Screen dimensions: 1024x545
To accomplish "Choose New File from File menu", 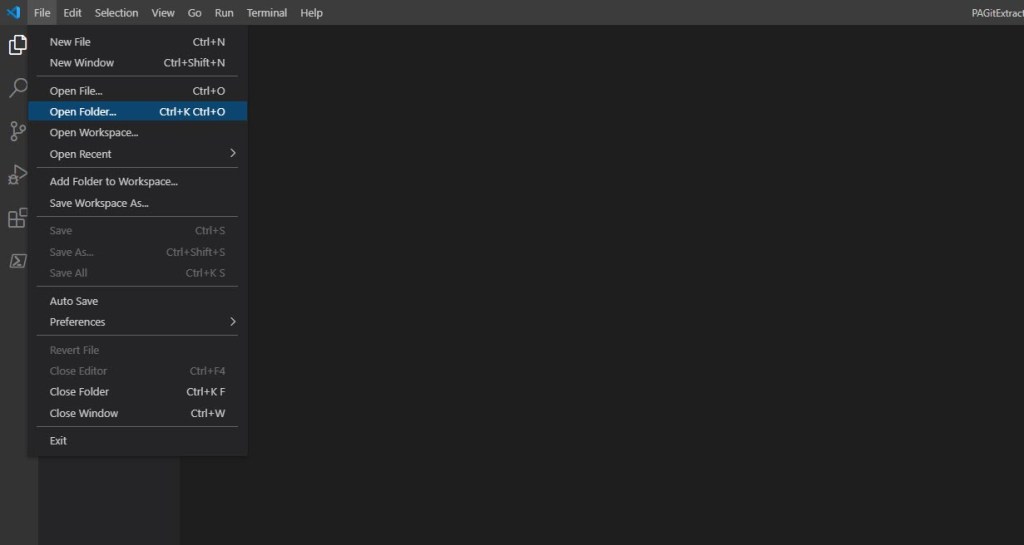I will pos(70,42).
